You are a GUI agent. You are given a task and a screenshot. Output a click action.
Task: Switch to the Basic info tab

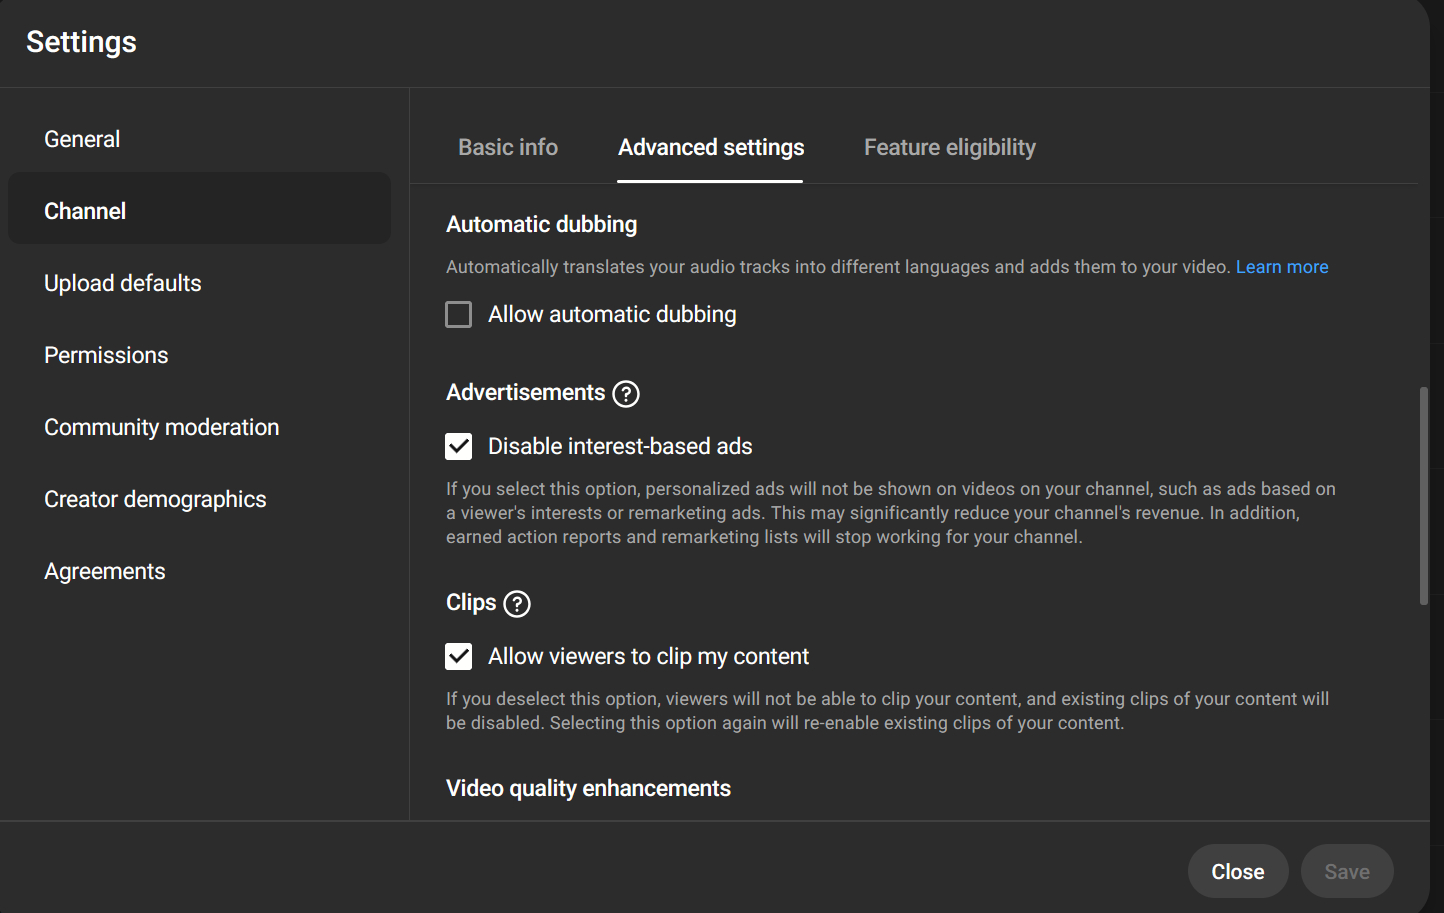[508, 148]
